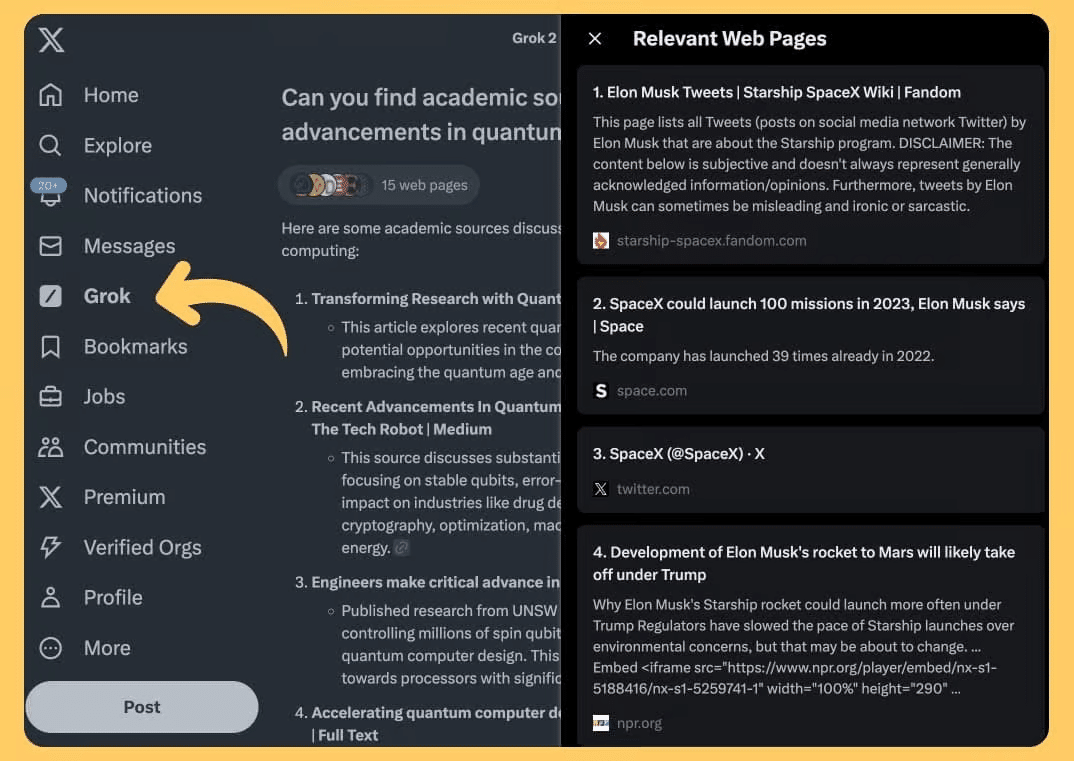Close the Relevant Web Pages panel
This screenshot has height=761, width=1074.
[595, 39]
